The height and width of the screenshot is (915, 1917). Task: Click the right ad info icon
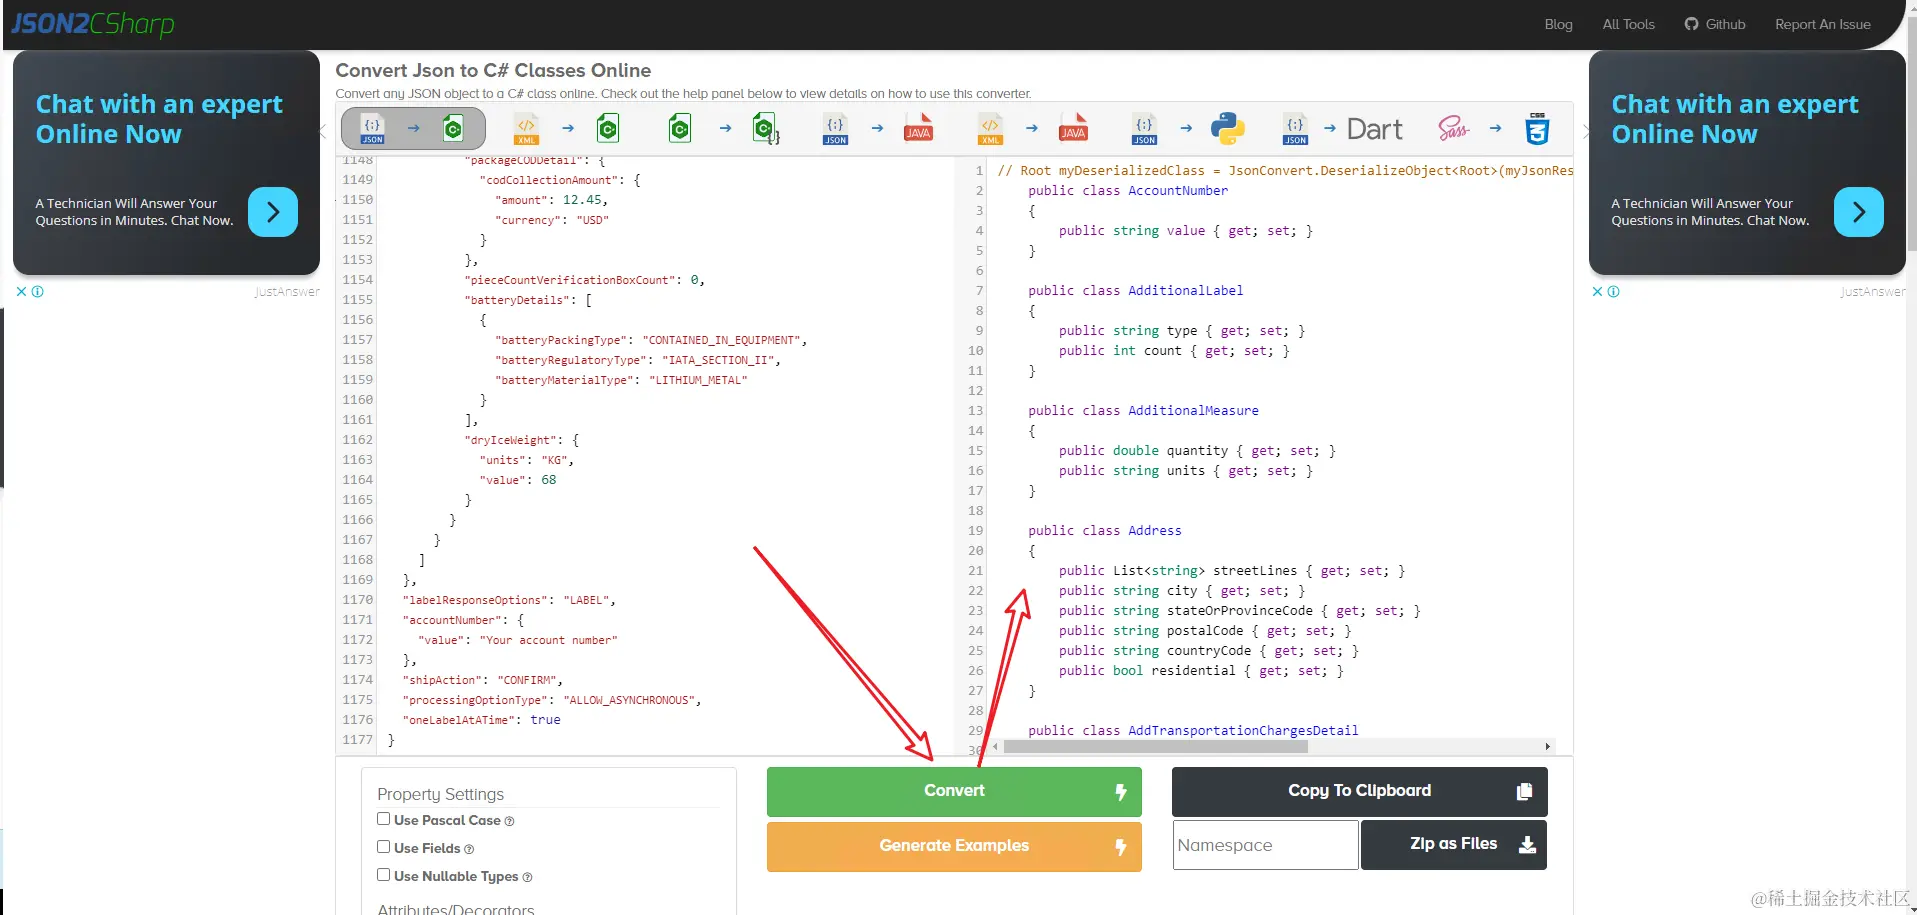click(x=1614, y=292)
